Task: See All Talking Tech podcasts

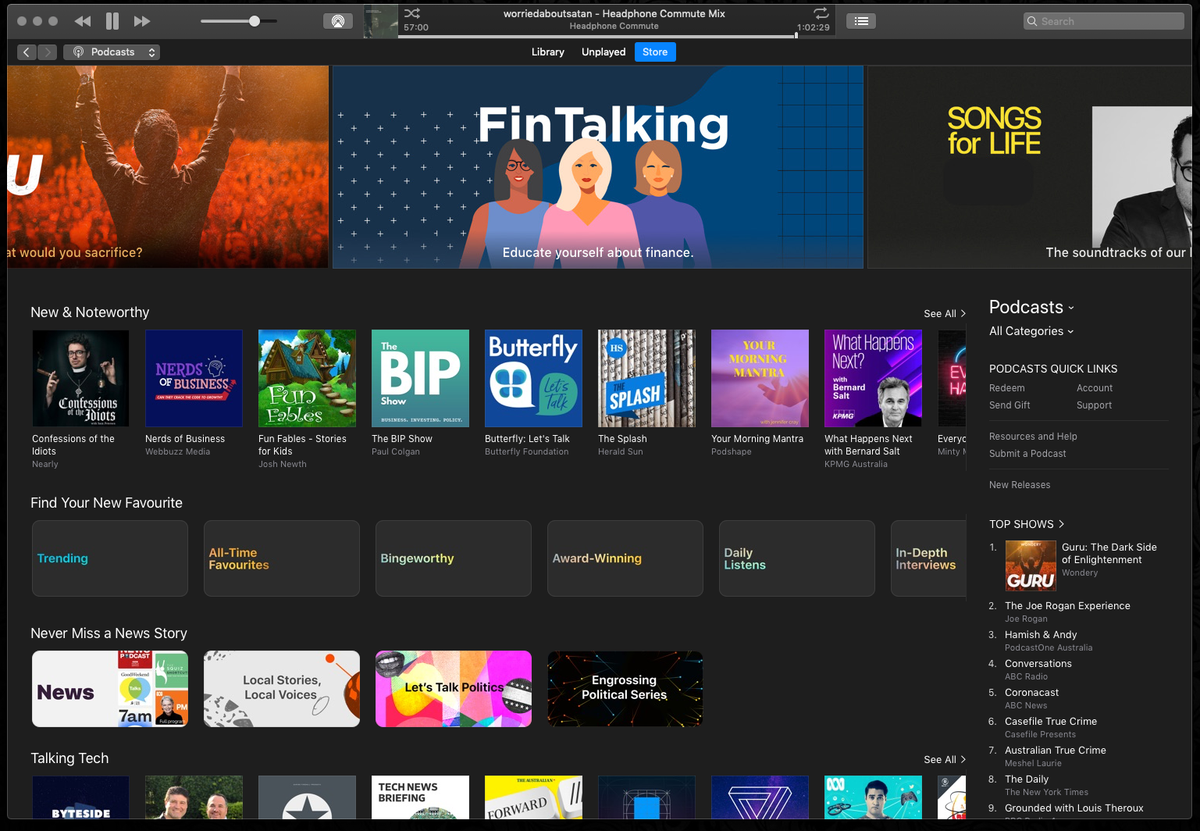Action: tap(944, 760)
